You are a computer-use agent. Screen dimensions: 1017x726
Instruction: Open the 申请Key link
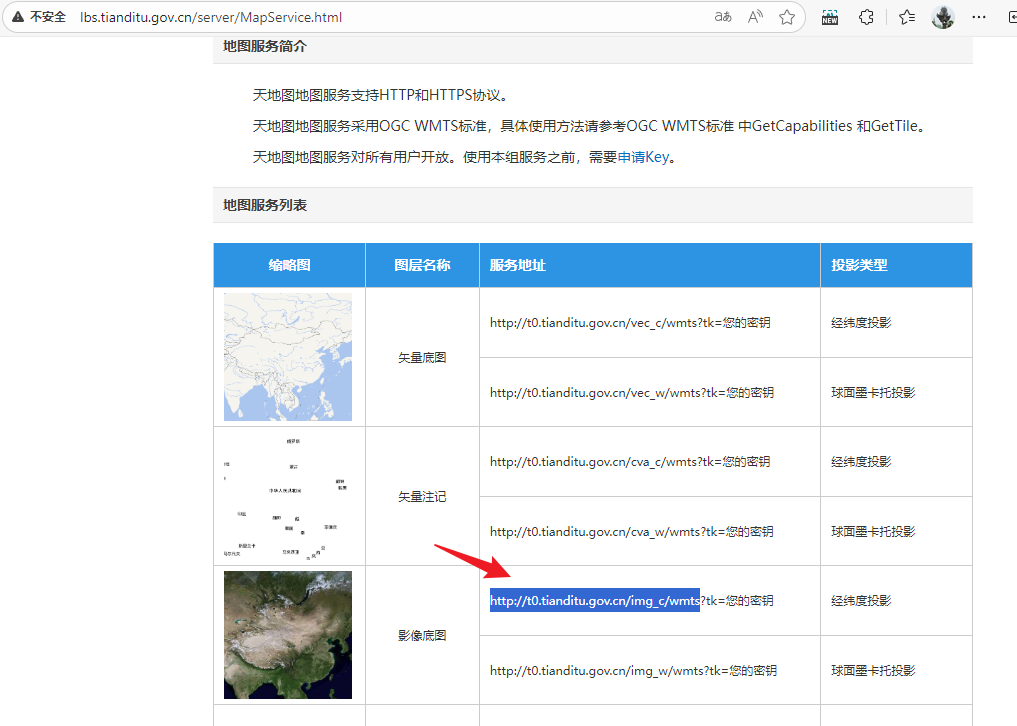click(x=643, y=158)
